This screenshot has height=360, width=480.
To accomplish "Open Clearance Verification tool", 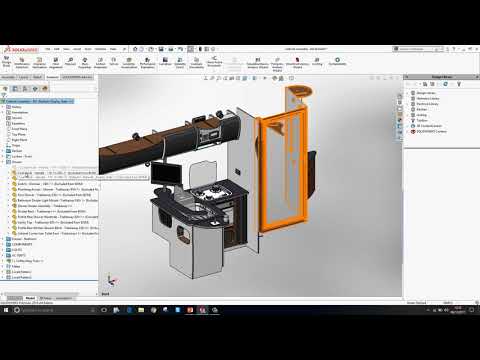I will point(39,62).
